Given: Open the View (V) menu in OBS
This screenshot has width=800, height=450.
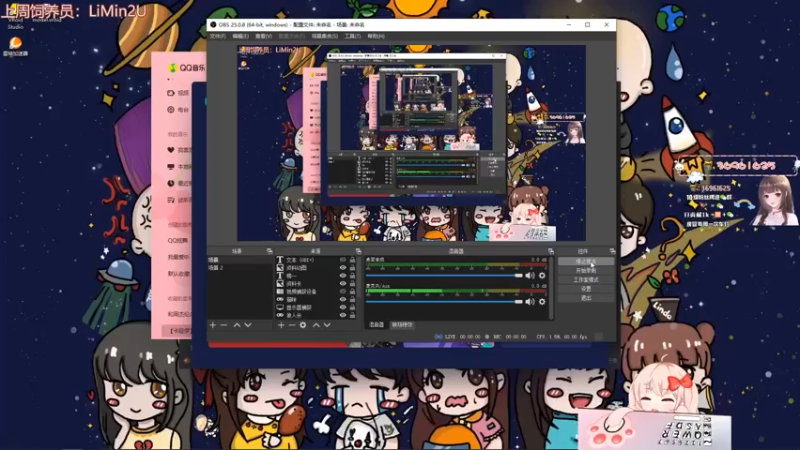Looking at the screenshot, I should click(263, 36).
